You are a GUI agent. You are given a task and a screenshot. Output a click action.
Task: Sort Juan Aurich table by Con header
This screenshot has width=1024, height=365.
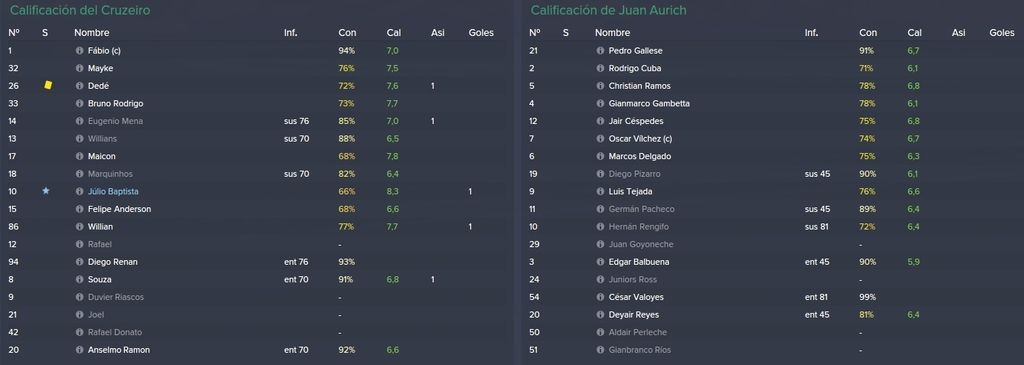point(868,33)
